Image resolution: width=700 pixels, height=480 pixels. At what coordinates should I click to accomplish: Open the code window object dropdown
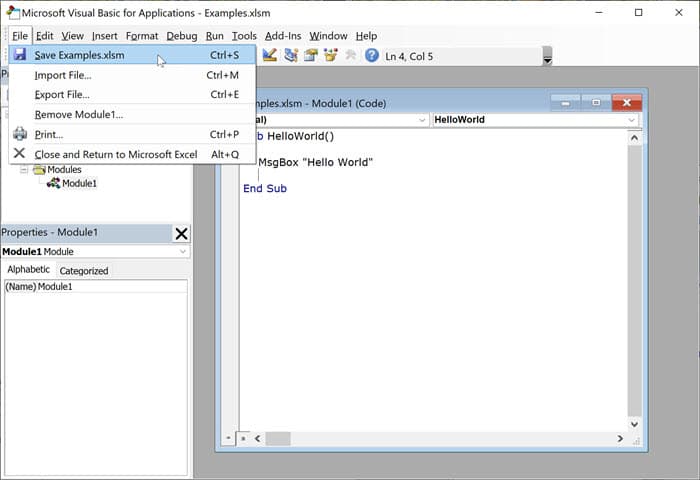coord(422,120)
